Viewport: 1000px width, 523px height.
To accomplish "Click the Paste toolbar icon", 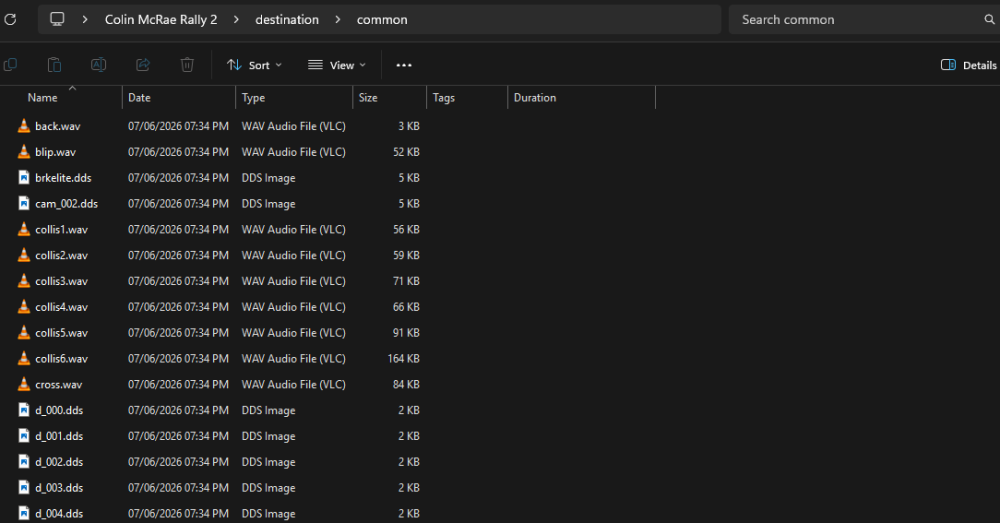I will click(54, 64).
